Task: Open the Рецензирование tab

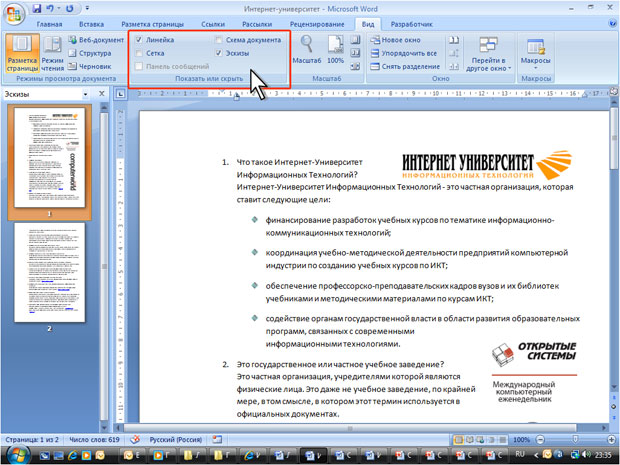Action: point(317,24)
